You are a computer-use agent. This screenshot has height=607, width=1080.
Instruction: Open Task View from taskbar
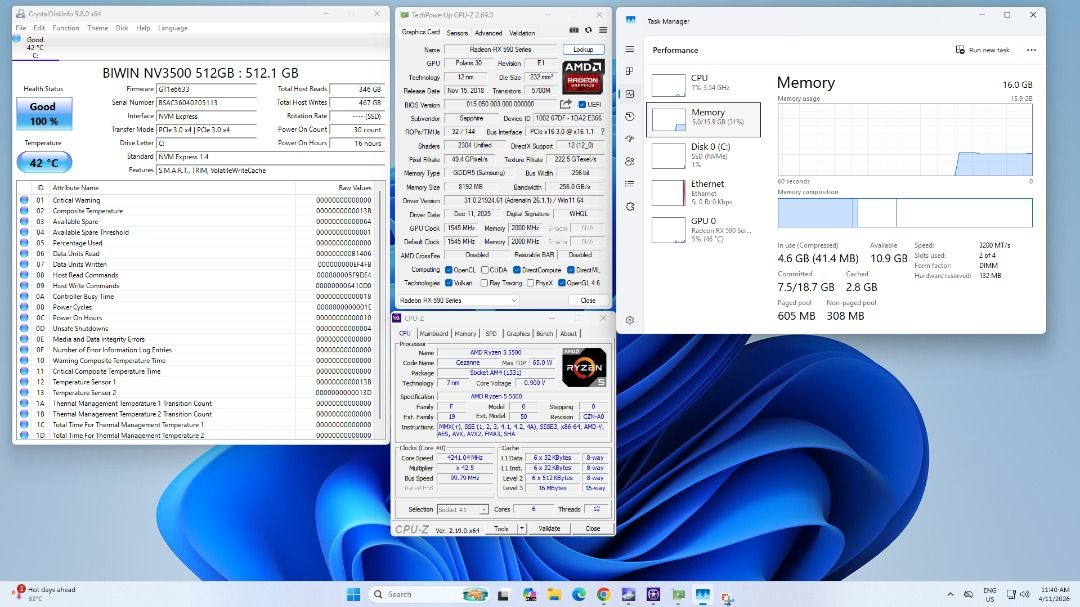pyautogui.click(x=503, y=595)
